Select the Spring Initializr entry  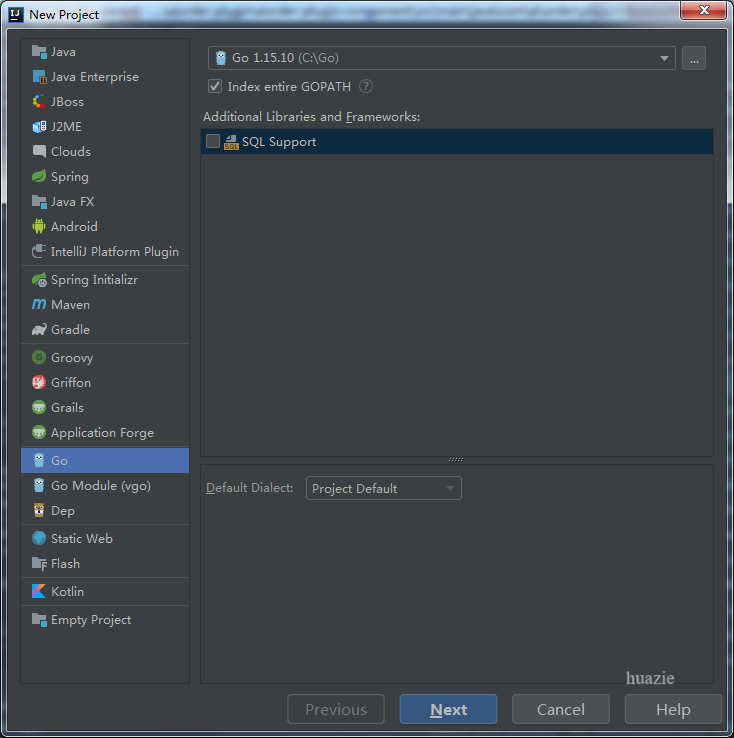pyautogui.click(x=105, y=280)
